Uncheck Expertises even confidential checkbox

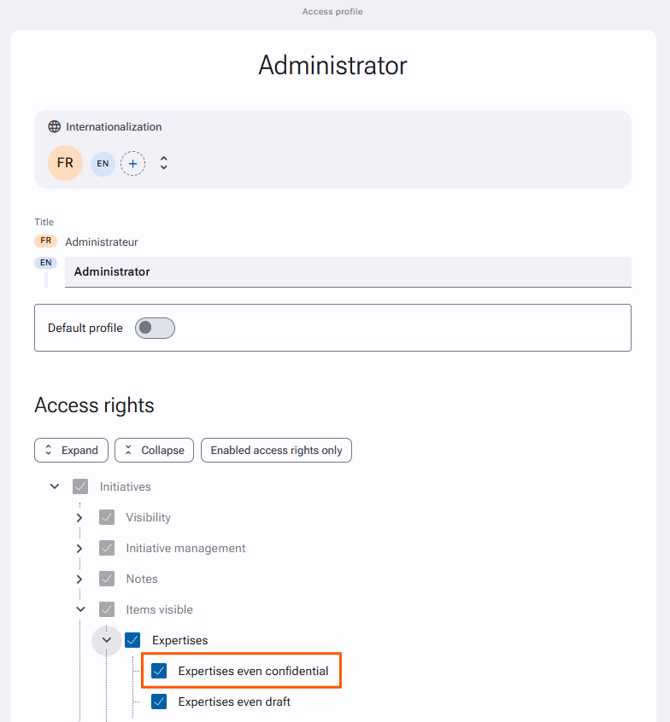click(x=159, y=671)
